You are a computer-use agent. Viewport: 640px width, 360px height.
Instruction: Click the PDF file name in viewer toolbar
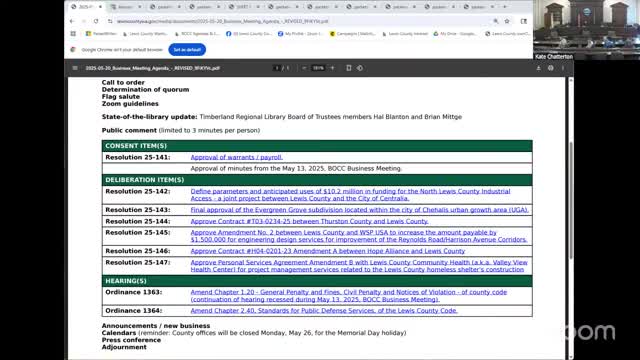tap(153, 68)
